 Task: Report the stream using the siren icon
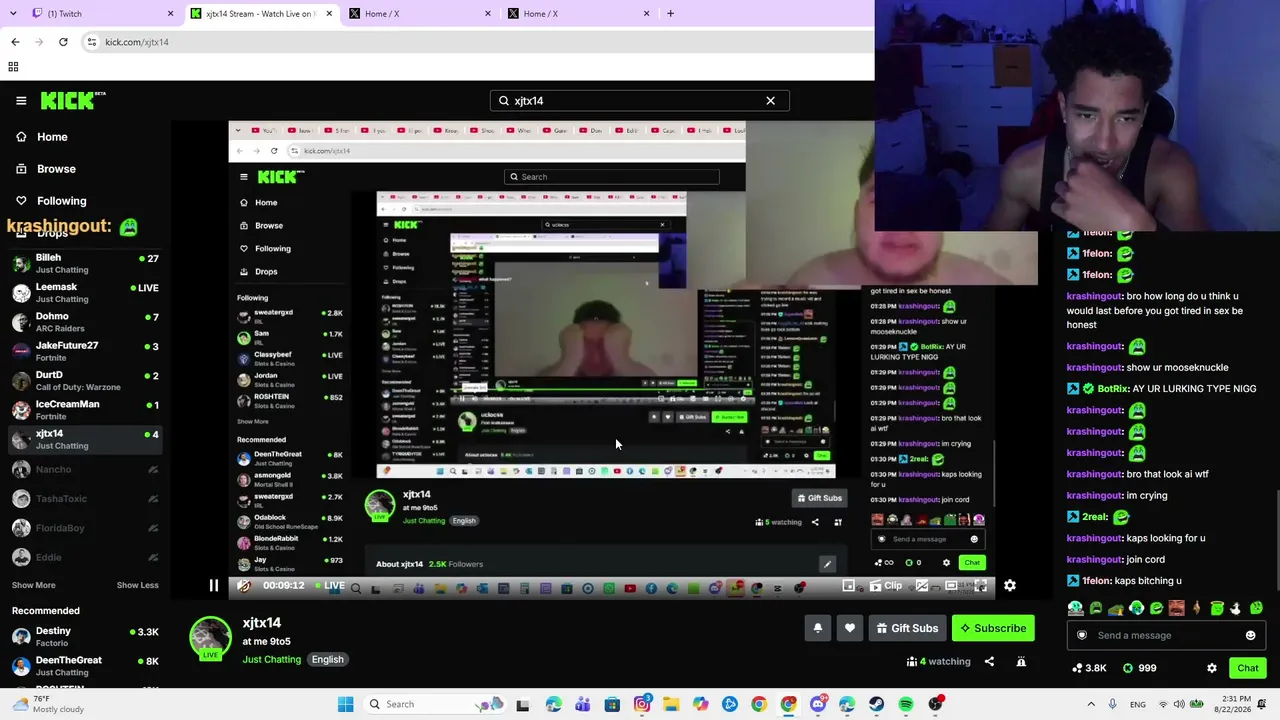click(x=1021, y=661)
